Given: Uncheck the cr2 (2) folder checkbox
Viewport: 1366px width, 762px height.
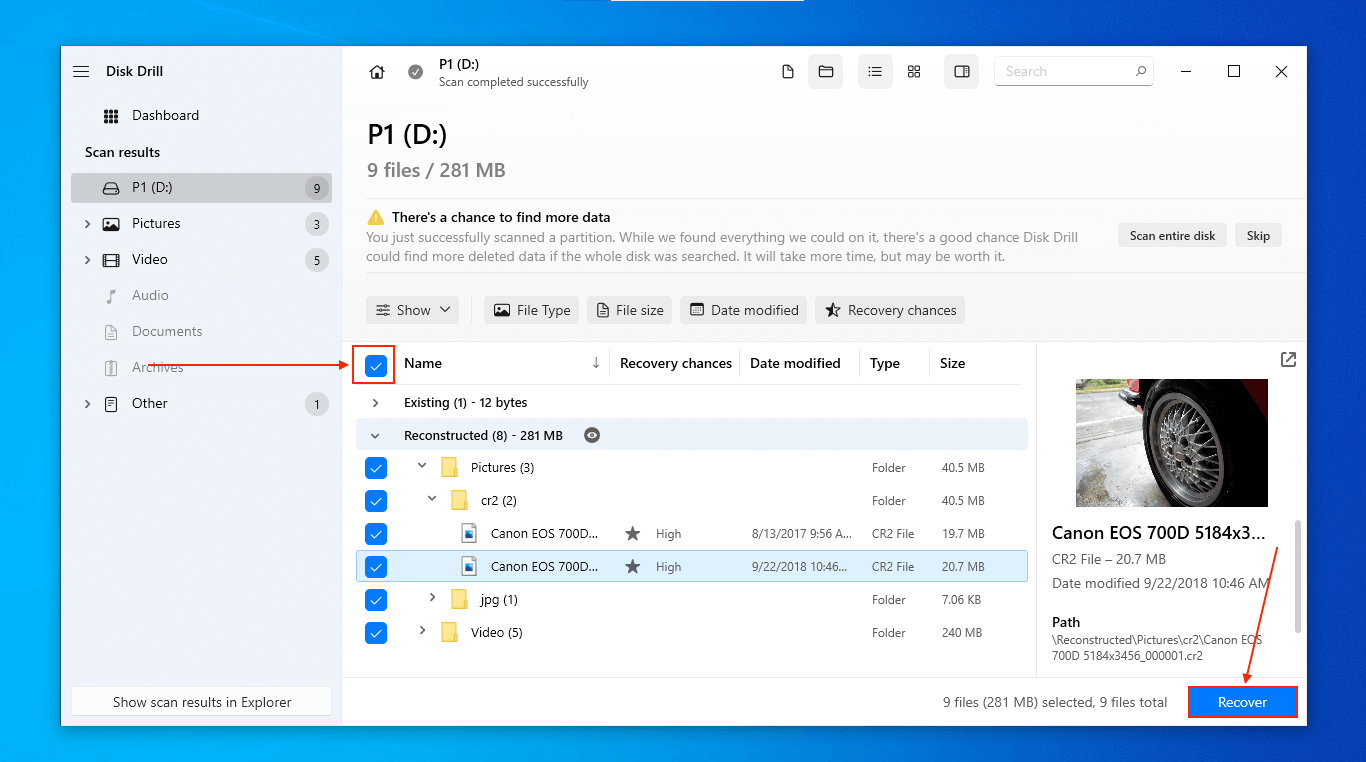Looking at the screenshot, I should 376,501.
